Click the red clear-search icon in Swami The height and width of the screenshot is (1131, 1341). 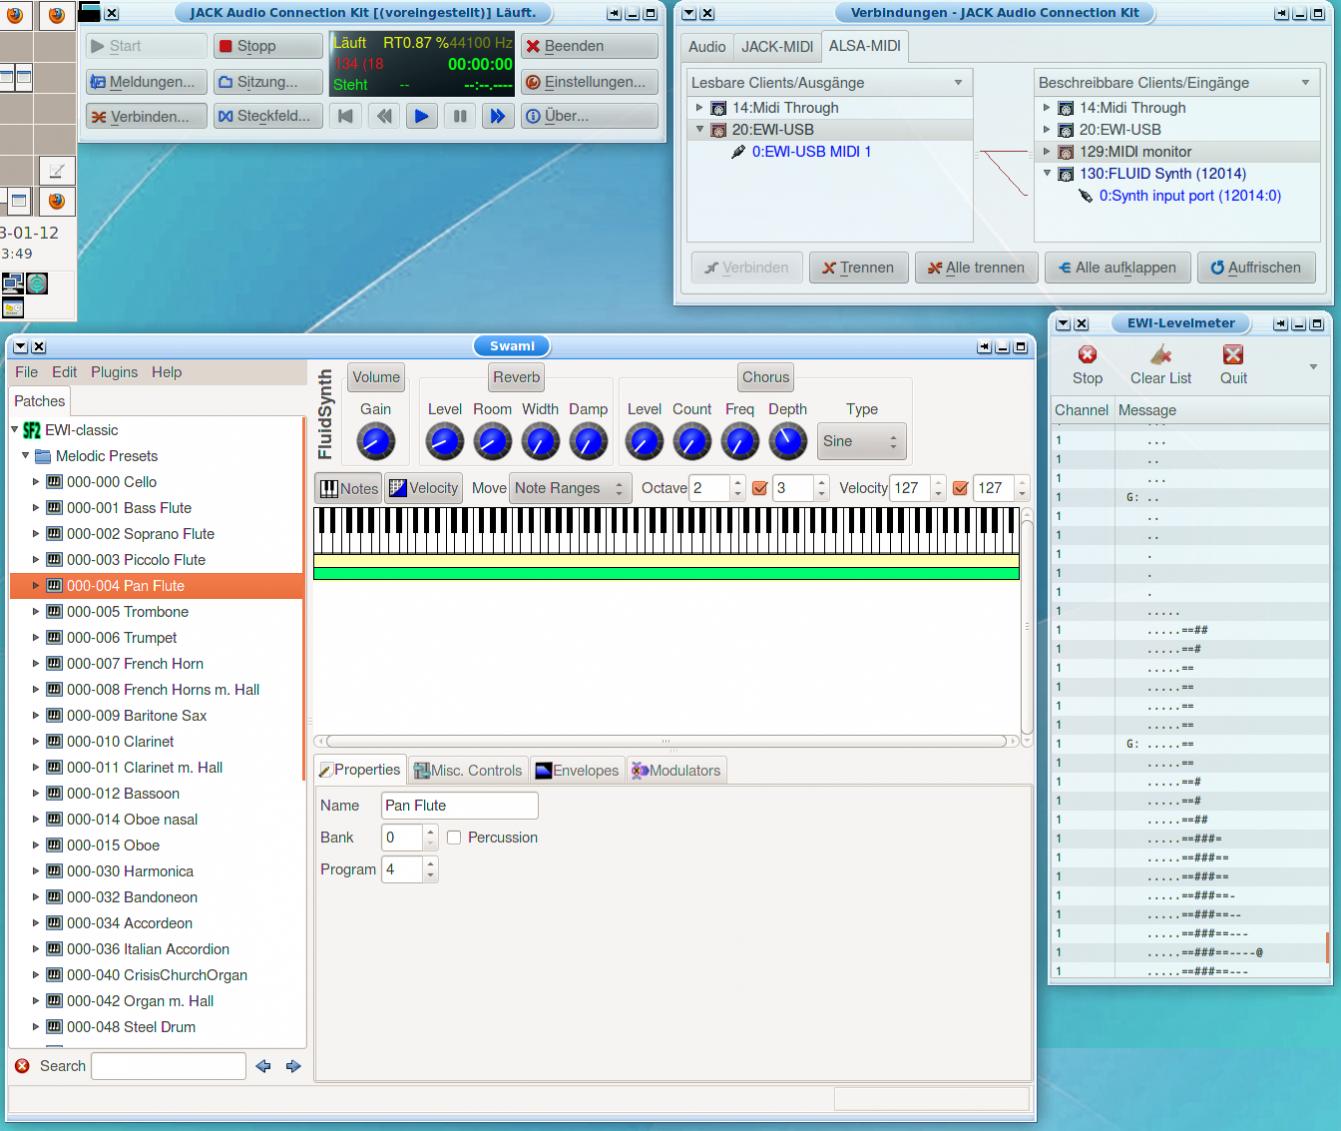pos(23,1066)
